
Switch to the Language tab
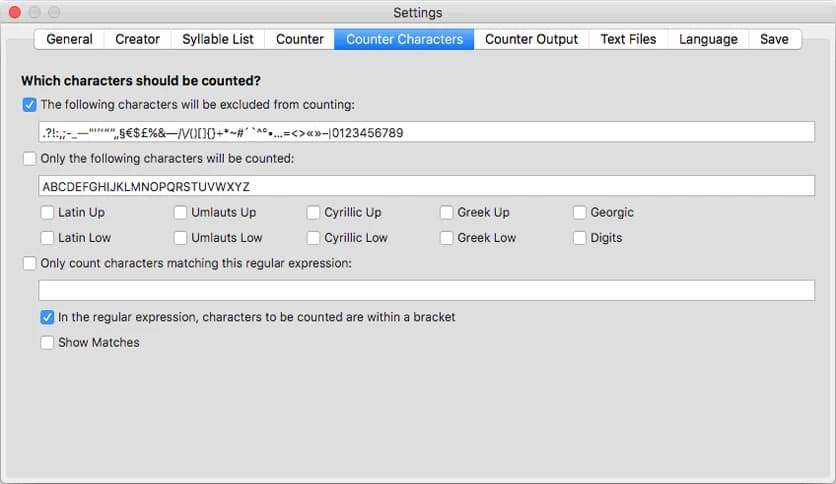708,39
